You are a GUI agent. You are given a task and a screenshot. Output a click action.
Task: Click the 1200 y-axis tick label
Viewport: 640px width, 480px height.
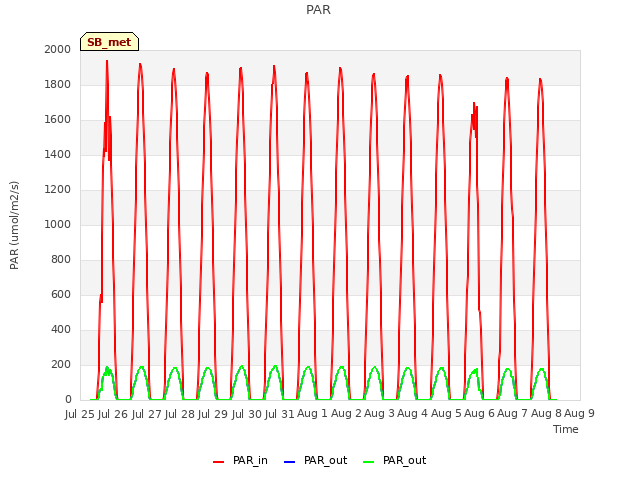pos(58,189)
